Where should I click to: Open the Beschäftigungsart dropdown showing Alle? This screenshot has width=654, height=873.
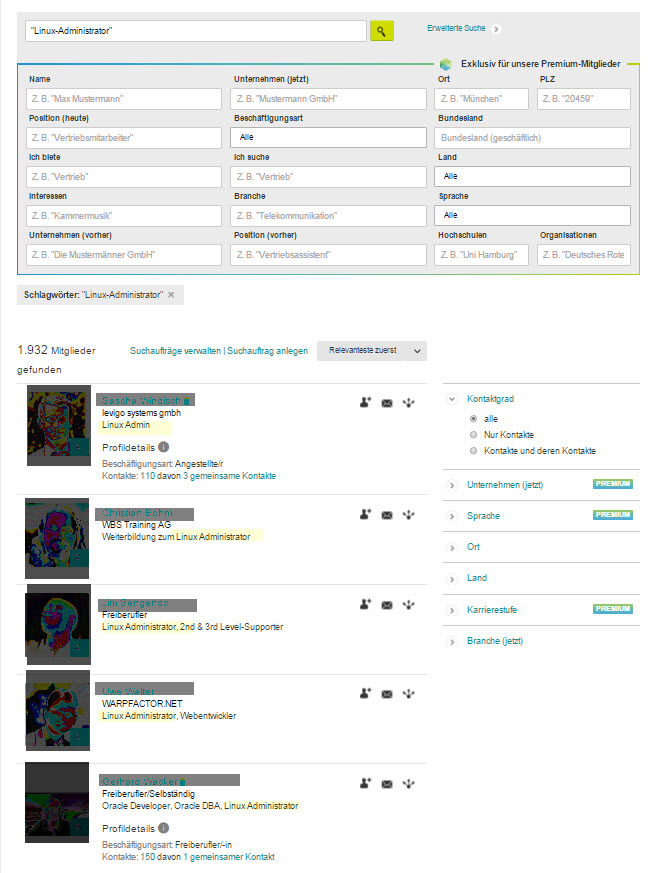[328, 138]
